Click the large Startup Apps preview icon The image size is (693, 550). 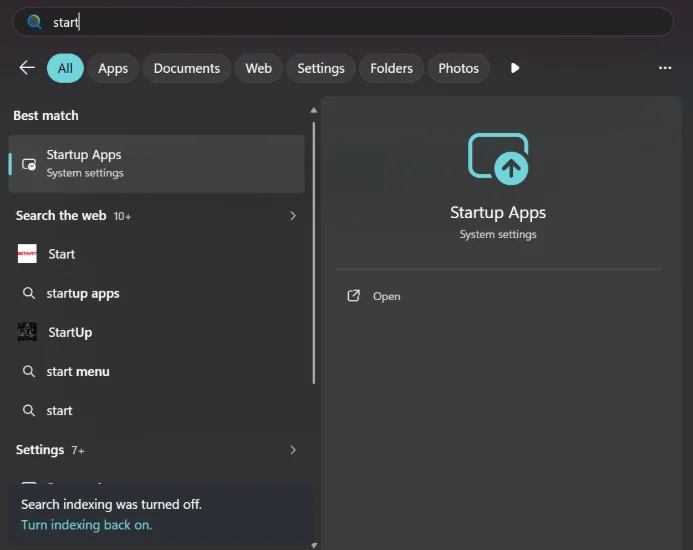click(x=498, y=159)
